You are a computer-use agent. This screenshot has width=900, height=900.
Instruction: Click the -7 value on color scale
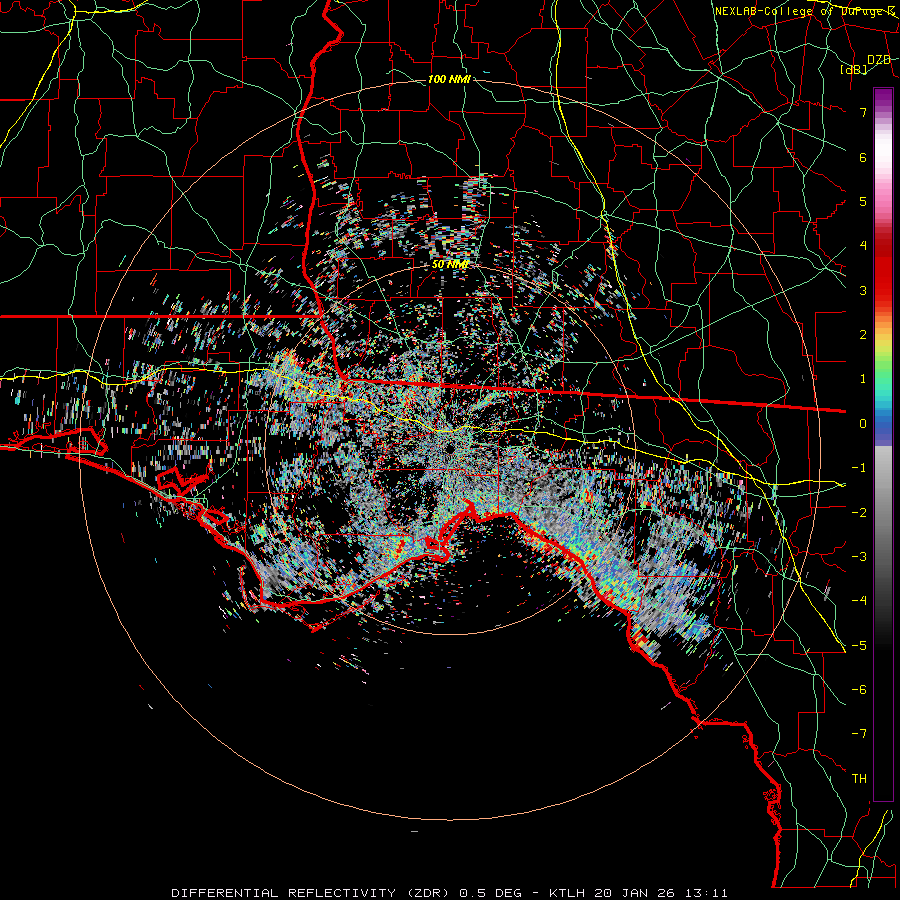coord(859,734)
